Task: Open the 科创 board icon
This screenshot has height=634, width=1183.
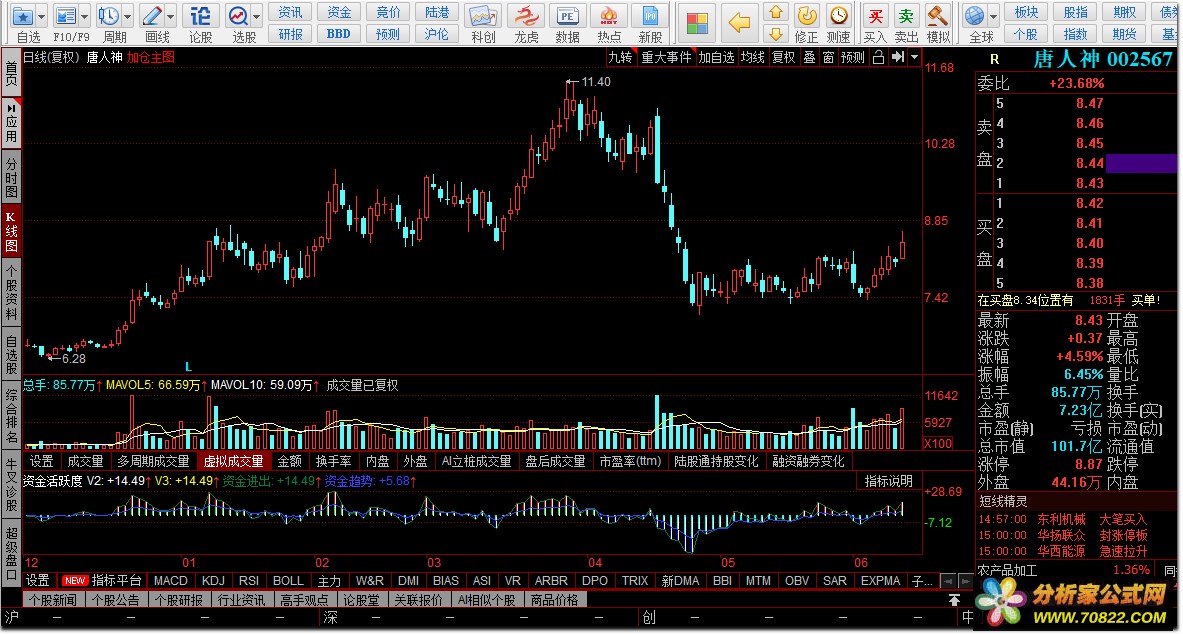Action: pyautogui.click(x=483, y=16)
